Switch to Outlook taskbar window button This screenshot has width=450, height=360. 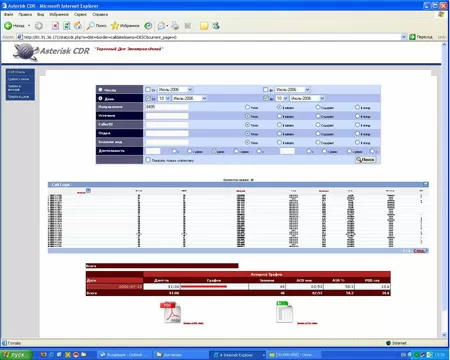[124, 355]
